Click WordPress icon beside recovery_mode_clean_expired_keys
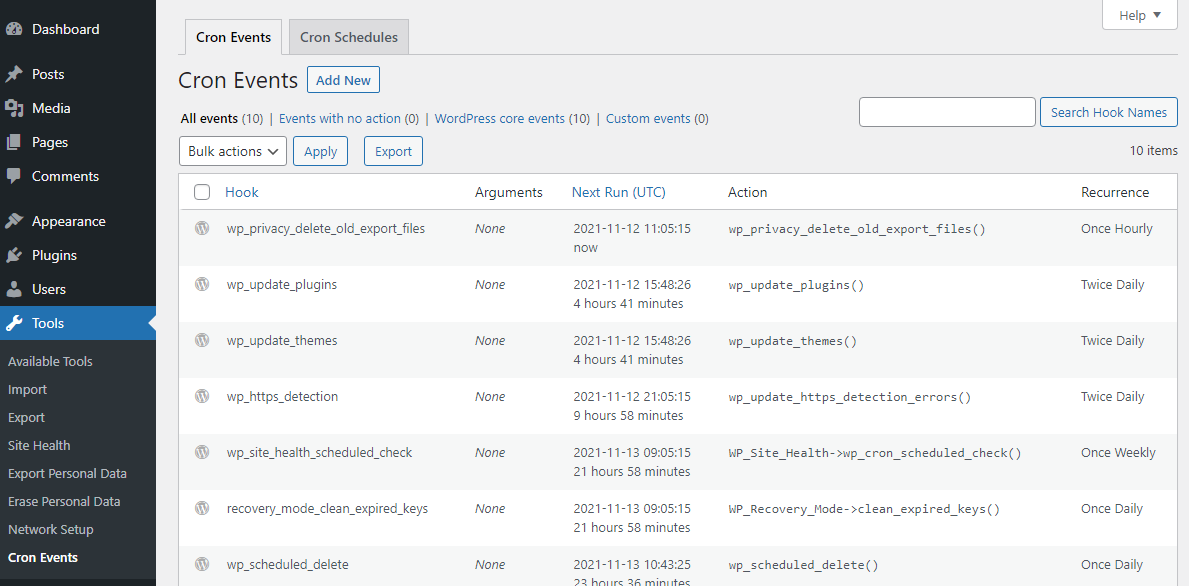Viewport: 1189px width, 586px height. [x=202, y=509]
